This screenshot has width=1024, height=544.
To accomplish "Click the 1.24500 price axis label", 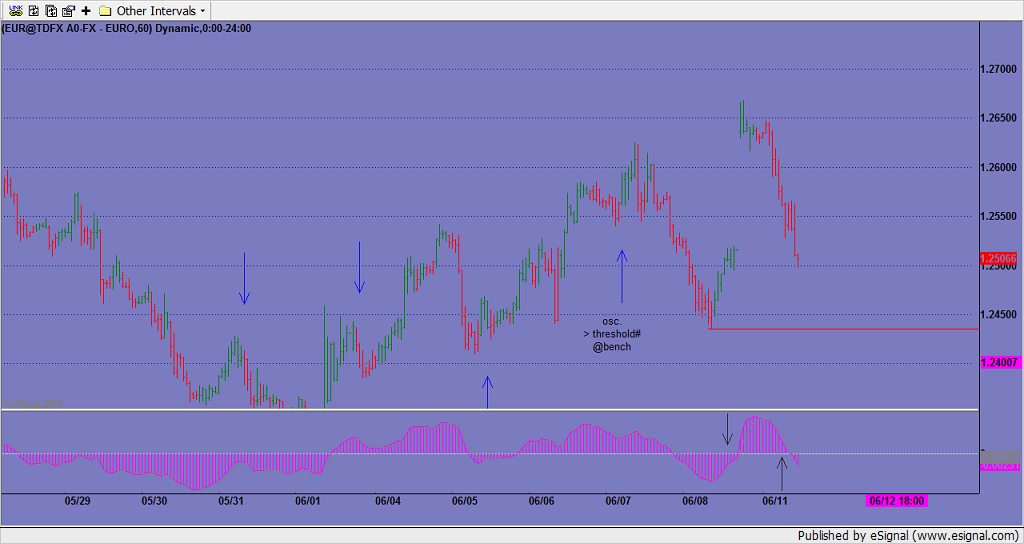I will [x=1000, y=314].
